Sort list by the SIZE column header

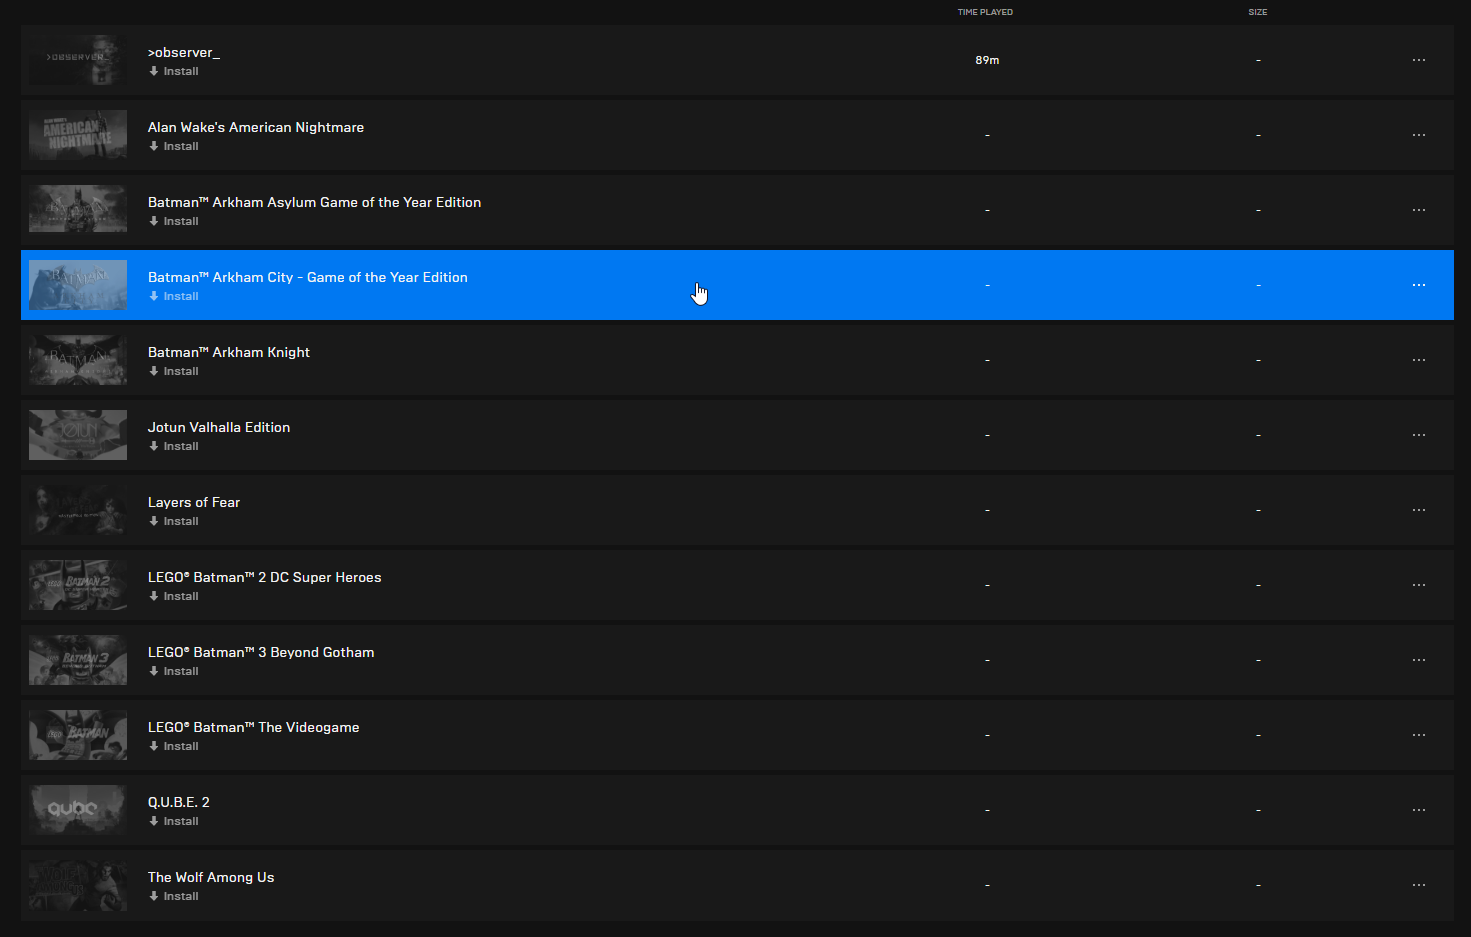pos(1258,12)
